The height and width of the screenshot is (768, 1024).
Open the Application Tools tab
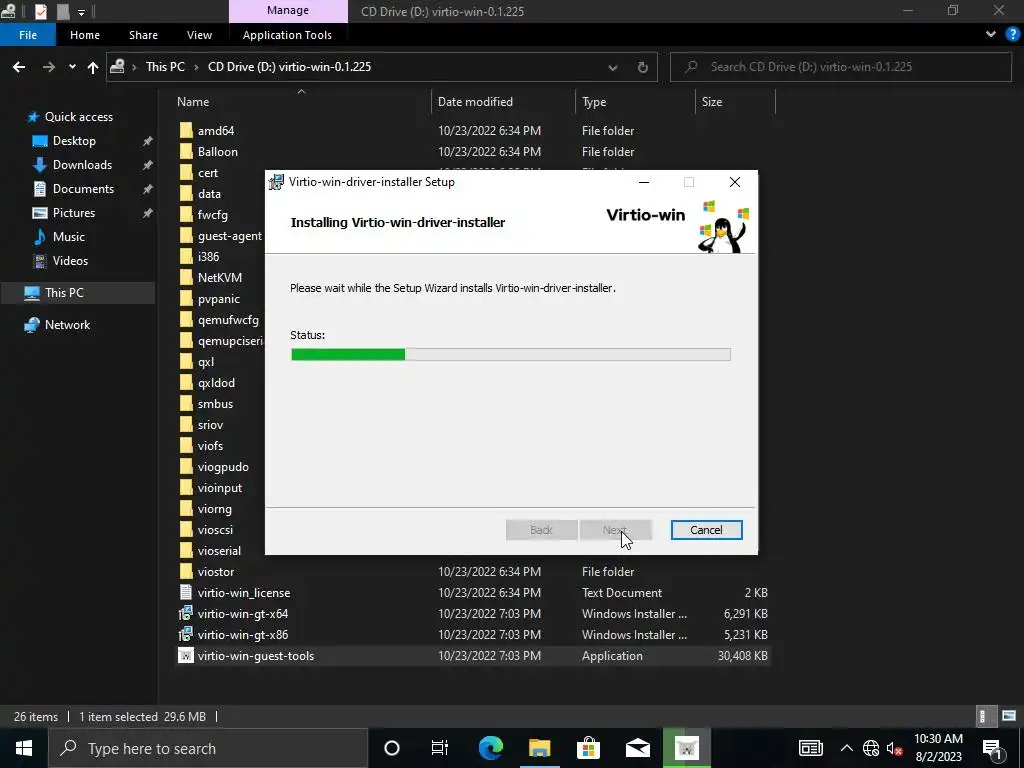click(x=287, y=35)
